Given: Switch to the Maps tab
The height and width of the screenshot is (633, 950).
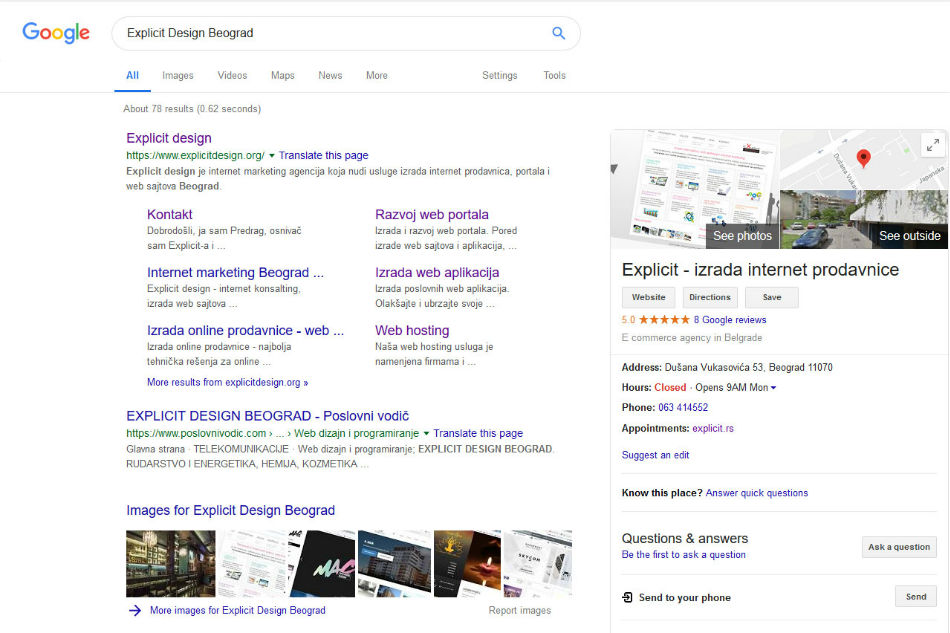Looking at the screenshot, I should tap(282, 75).
